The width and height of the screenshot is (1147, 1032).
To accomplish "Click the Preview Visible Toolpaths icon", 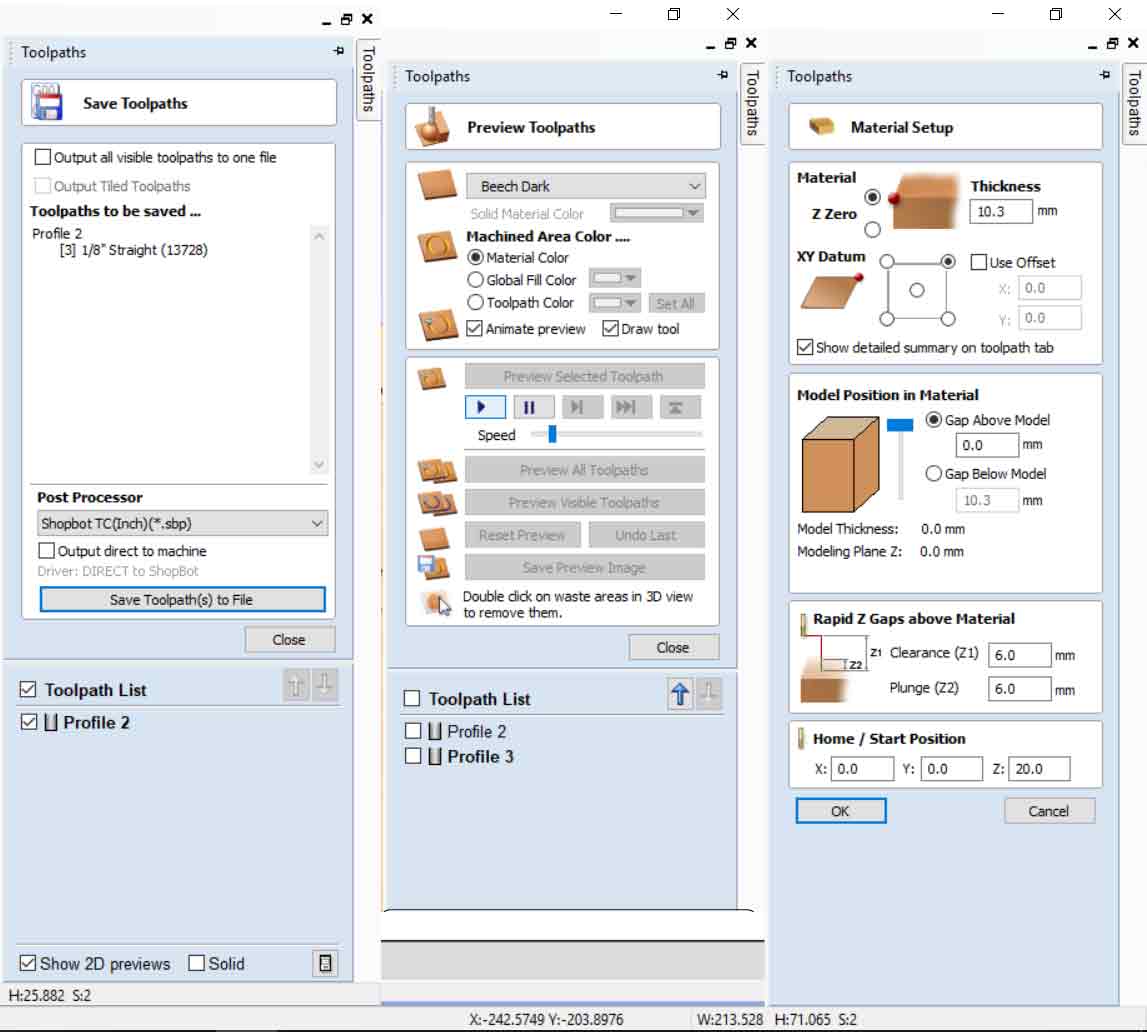I will [x=436, y=503].
